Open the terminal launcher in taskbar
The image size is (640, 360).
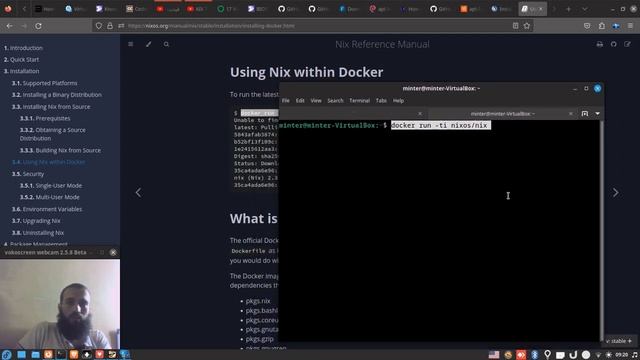(x=61, y=355)
